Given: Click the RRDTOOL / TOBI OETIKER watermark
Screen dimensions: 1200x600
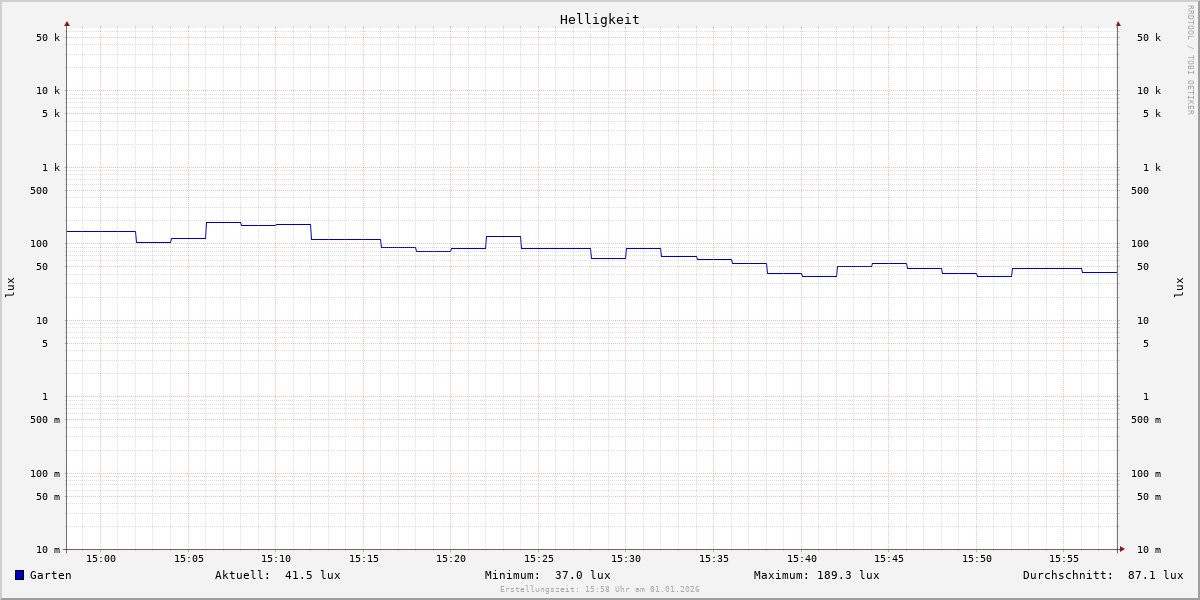Looking at the screenshot, I should point(1190,60).
